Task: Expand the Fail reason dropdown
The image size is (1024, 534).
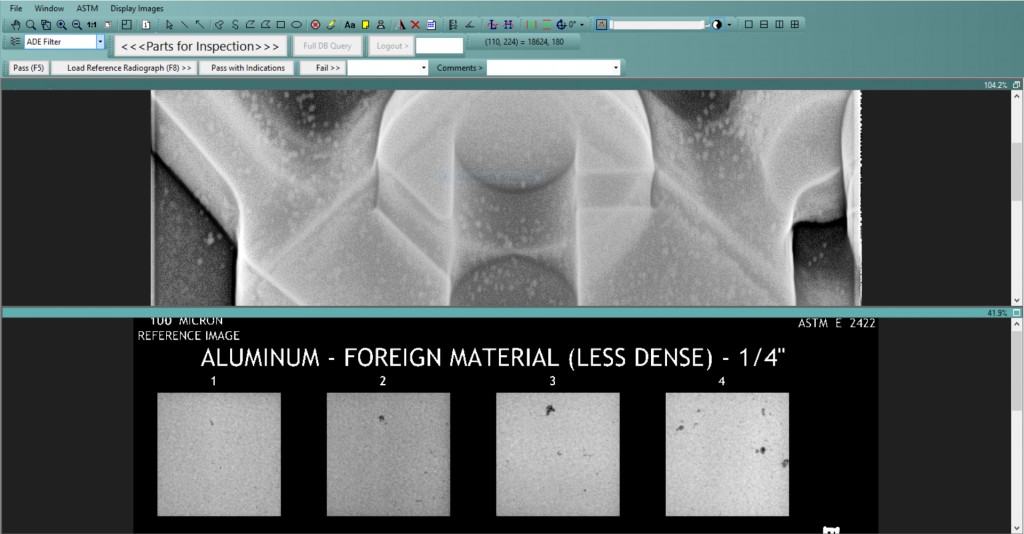Action: click(x=424, y=68)
